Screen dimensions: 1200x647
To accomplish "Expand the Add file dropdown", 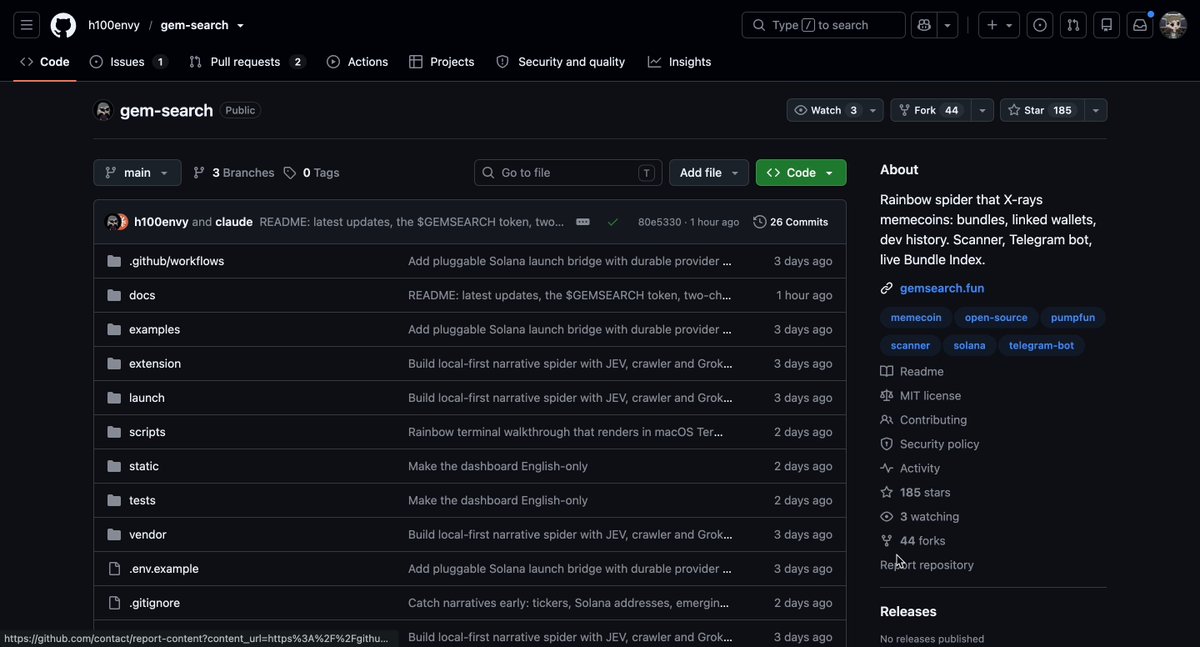I will point(709,173).
